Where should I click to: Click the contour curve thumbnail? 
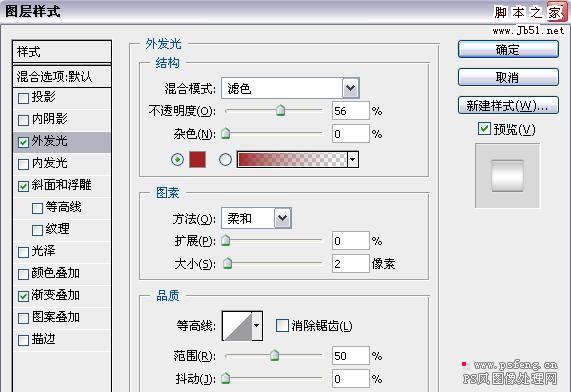coord(237,326)
